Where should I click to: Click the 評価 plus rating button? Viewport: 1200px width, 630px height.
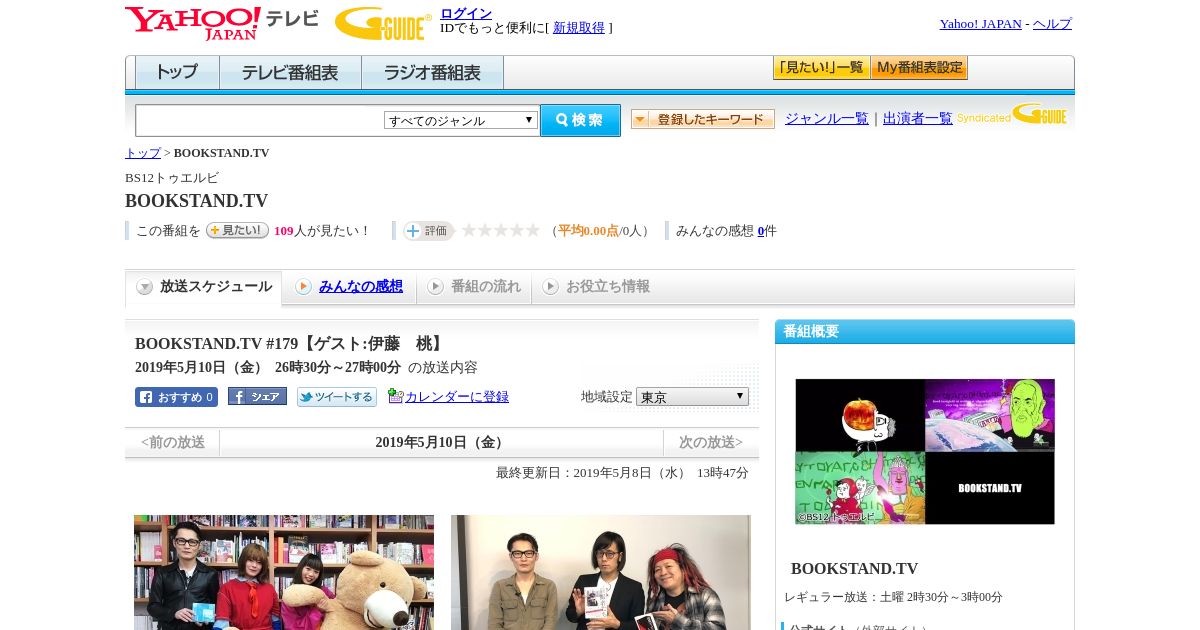pos(428,230)
